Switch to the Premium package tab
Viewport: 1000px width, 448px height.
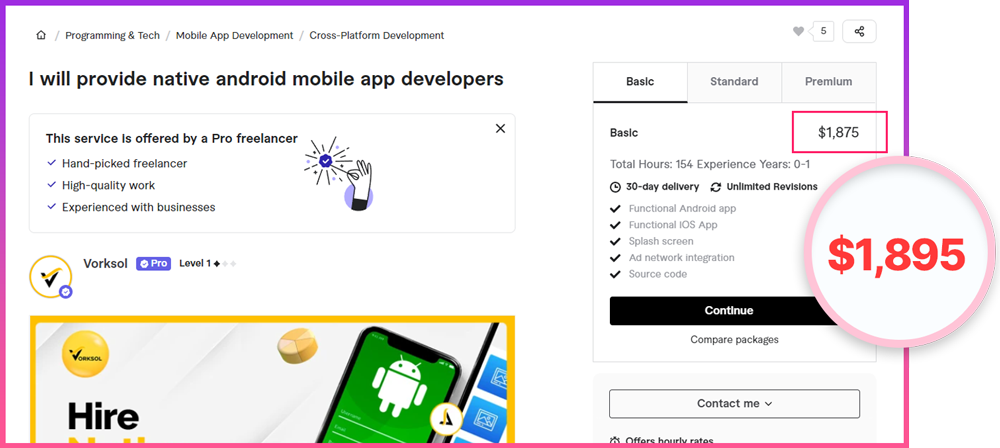click(828, 82)
